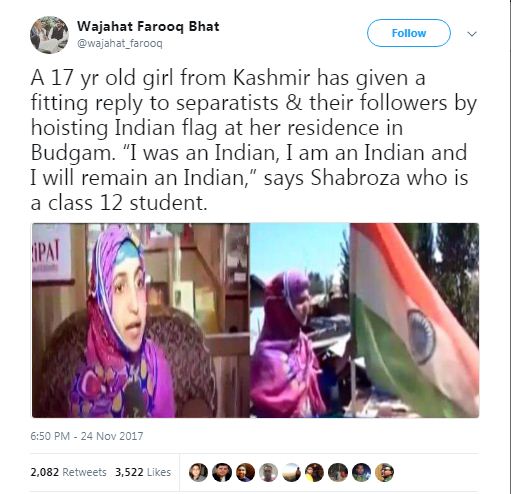Click the tweet text about Shabroza
The width and height of the screenshot is (511, 494).
pos(253,140)
